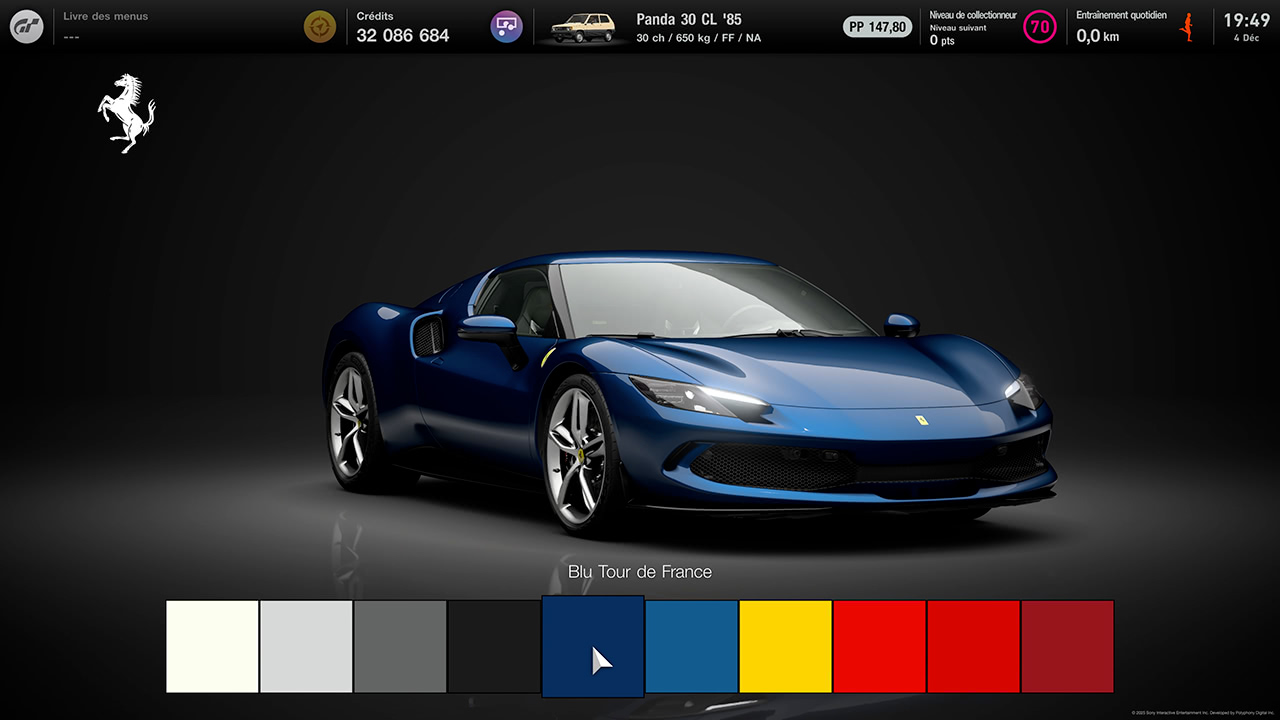Select the light silver color swatch

(306, 646)
